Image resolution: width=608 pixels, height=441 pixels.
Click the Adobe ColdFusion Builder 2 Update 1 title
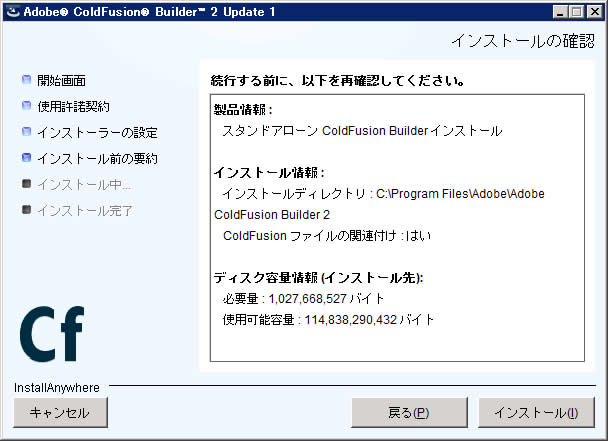pos(149,12)
